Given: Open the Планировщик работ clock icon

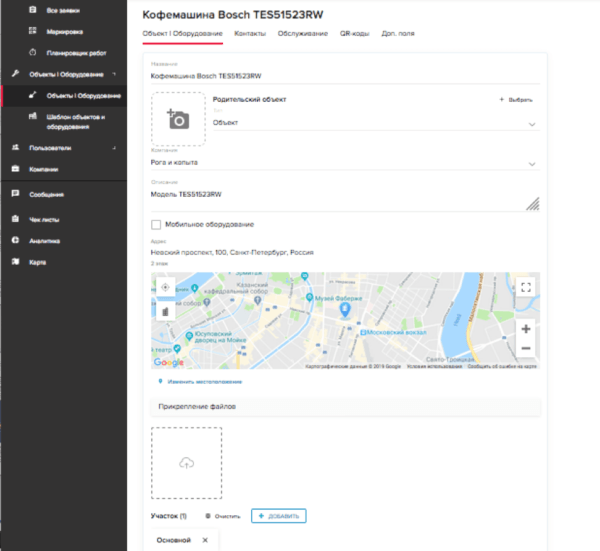Looking at the screenshot, I should [x=33, y=52].
